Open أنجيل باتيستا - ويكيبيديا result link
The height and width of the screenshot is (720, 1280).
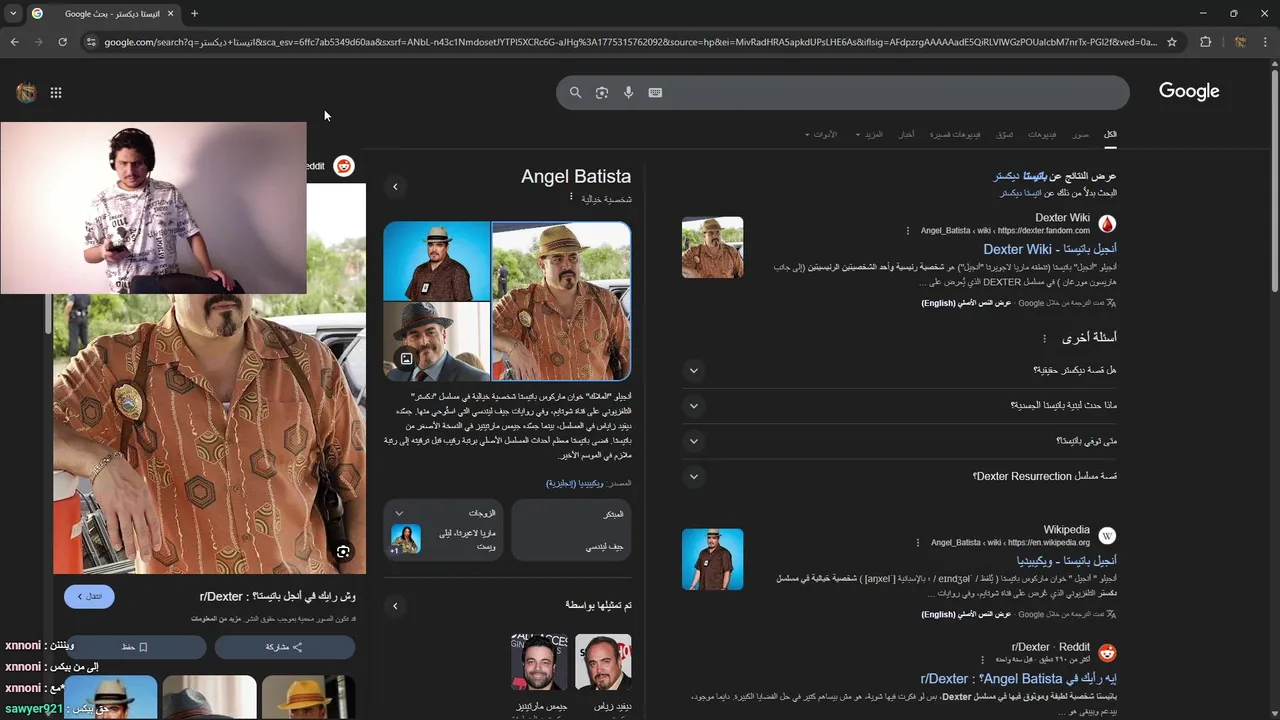tap(1066, 561)
